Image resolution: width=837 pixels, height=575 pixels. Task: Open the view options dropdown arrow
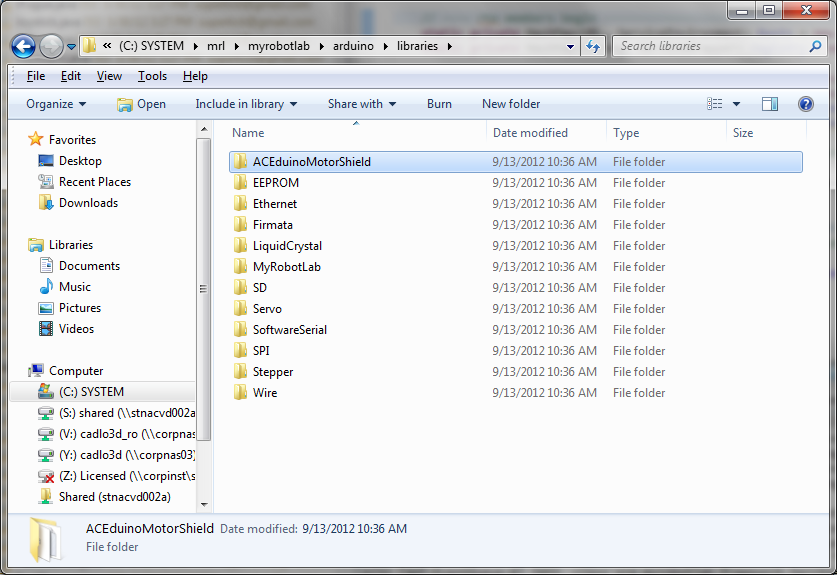point(737,104)
